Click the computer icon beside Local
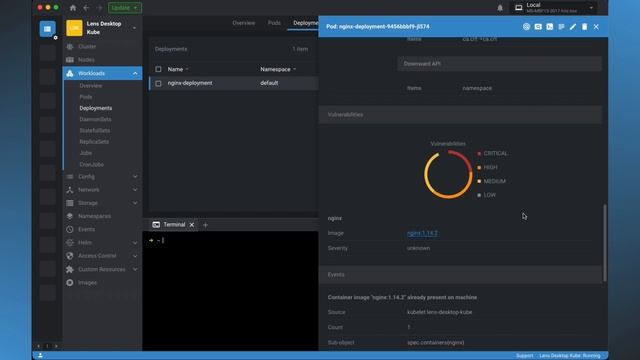This screenshot has width=640, height=360. click(x=518, y=8)
